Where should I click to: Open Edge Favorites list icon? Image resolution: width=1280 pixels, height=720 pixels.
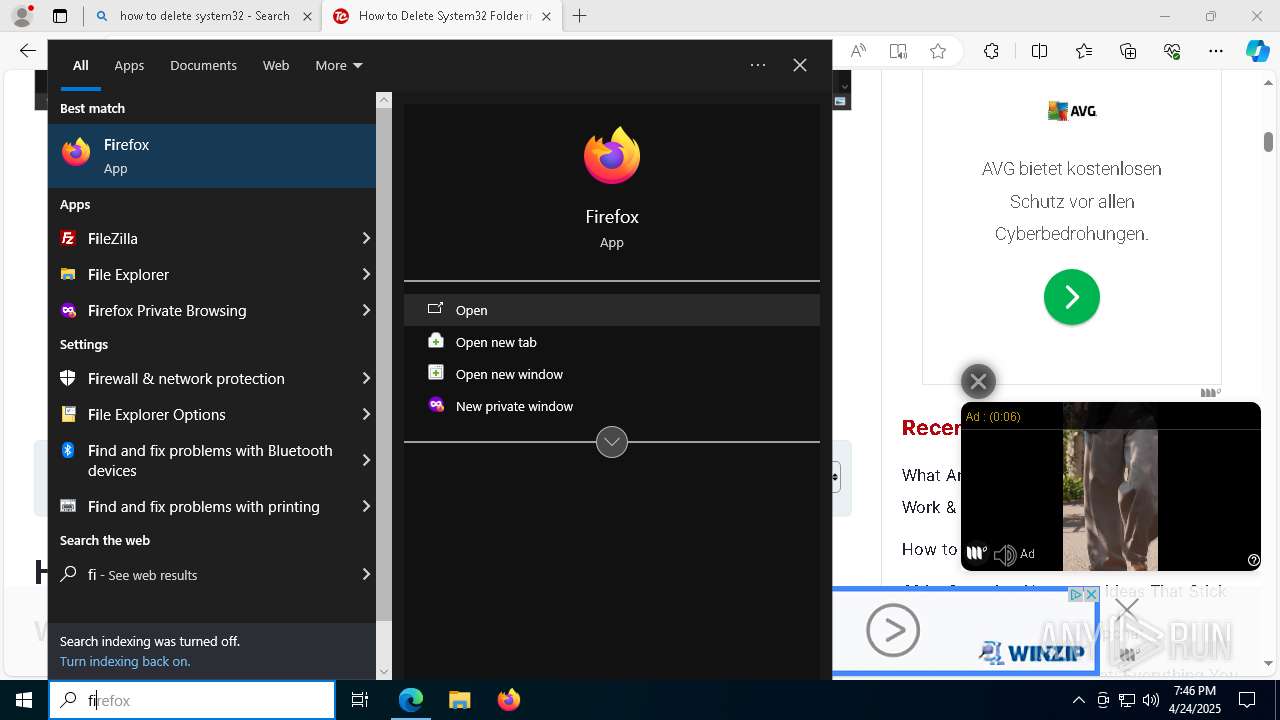pos(1084,51)
